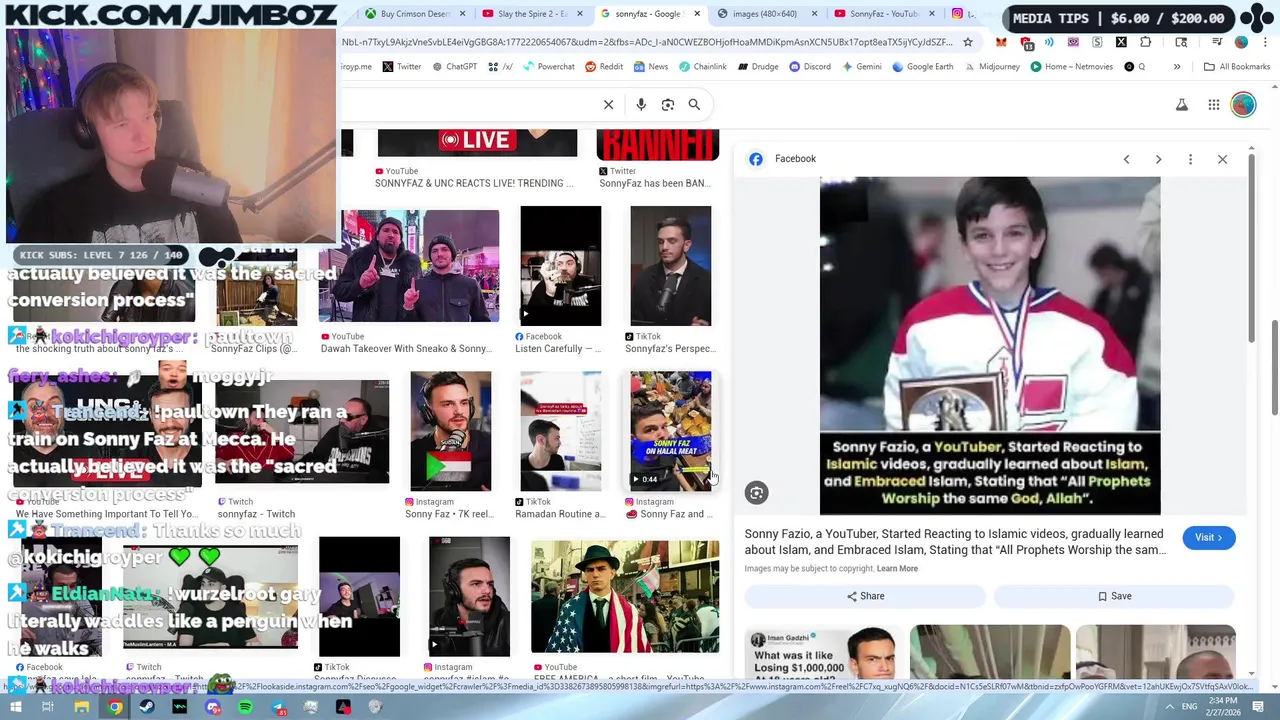The image size is (1280, 720).
Task: Click SonnyFaz's Perspec... TikTok caption
Action: [670, 349]
